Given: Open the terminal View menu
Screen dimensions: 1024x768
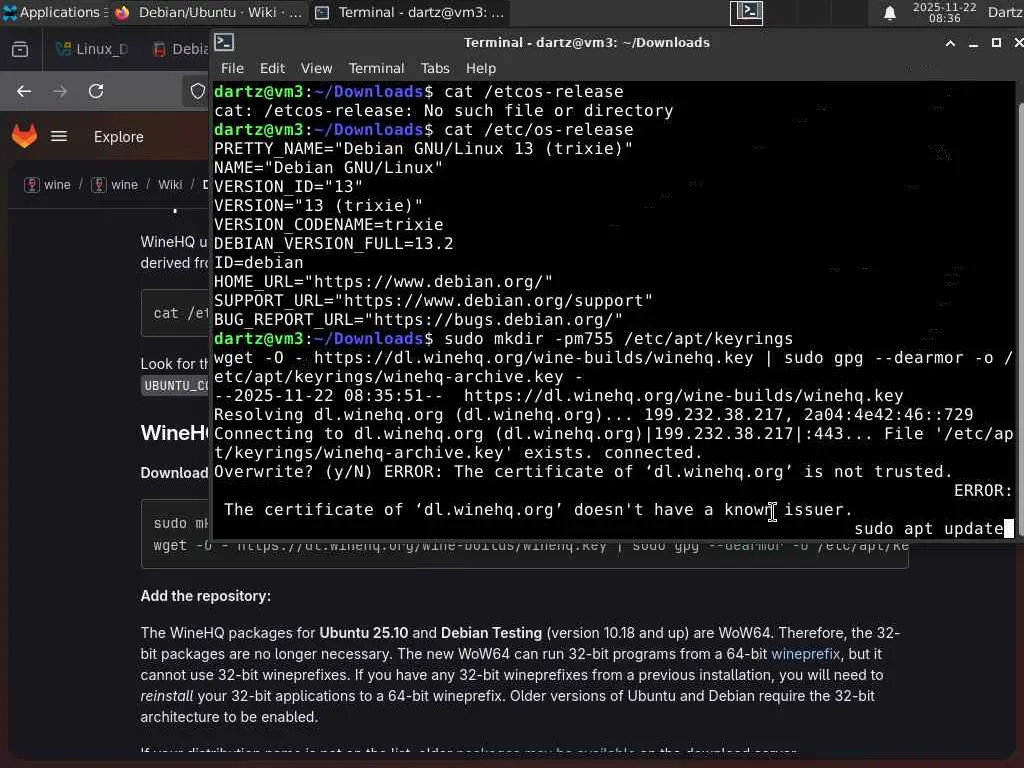Looking at the screenshot, I should coord(317,68).
